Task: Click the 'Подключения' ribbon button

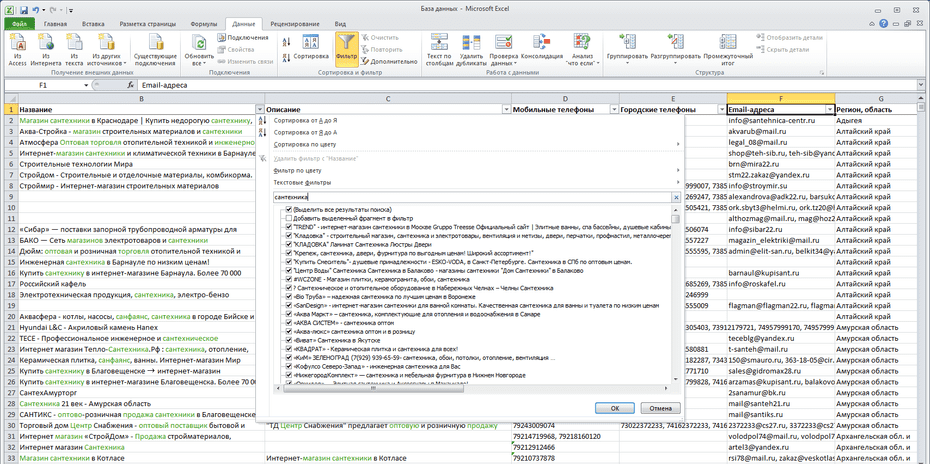Action: click(x=242, y=37)
